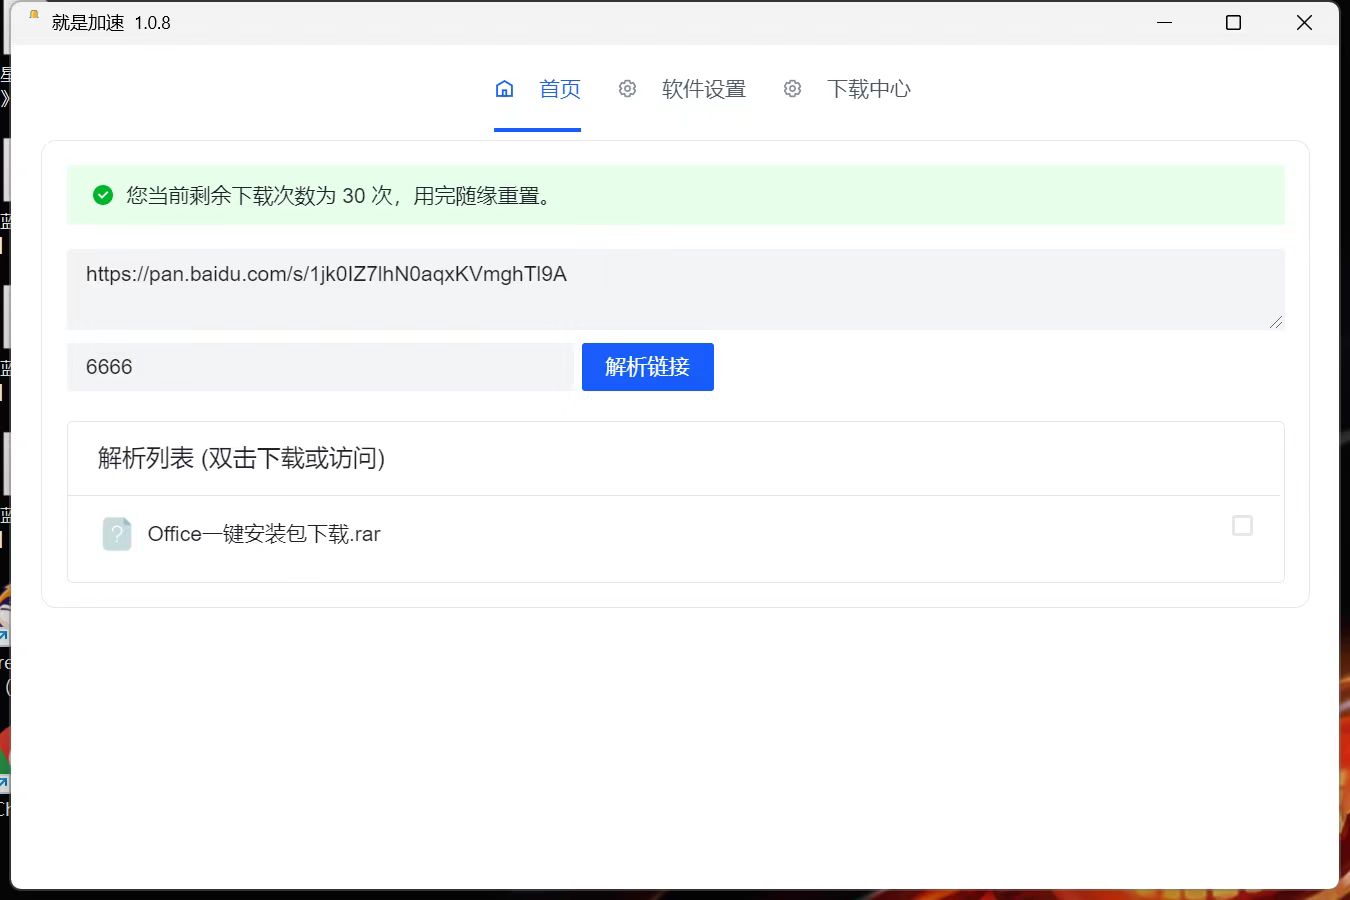Close the 就是加速 window
1350x900 pixels.
tap(1304, 22)
